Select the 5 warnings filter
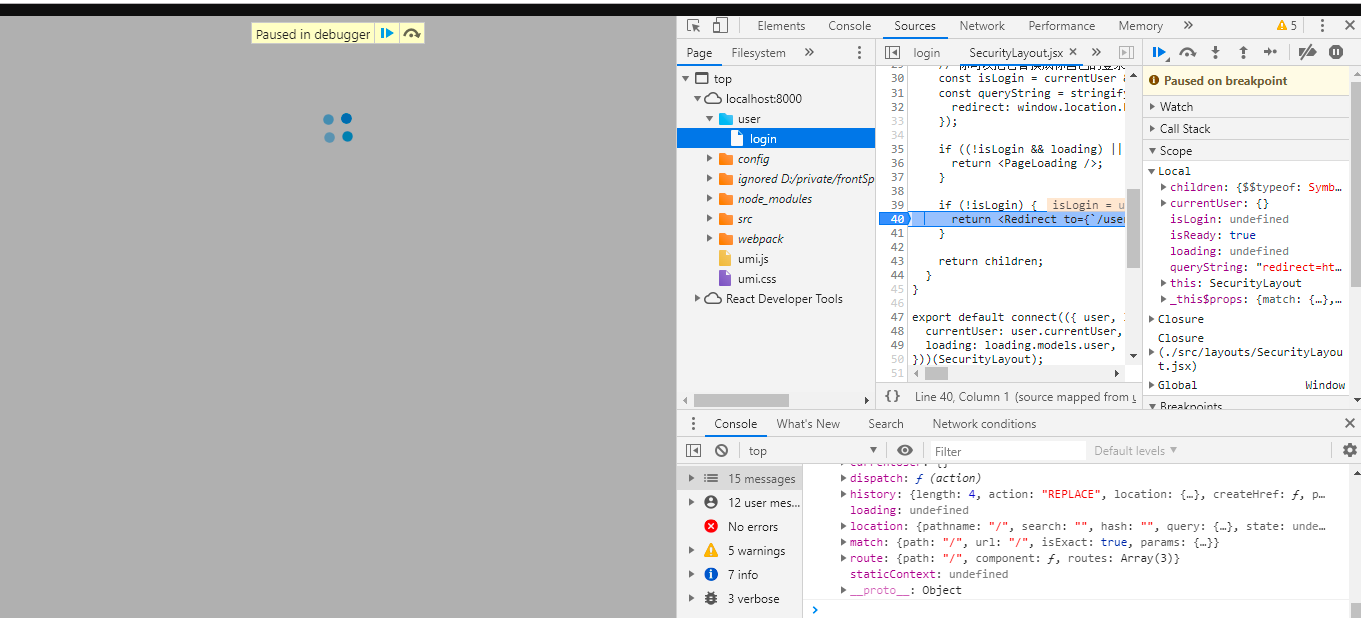This screenshot has width=1361, height=618. click(x=739, y=551)
